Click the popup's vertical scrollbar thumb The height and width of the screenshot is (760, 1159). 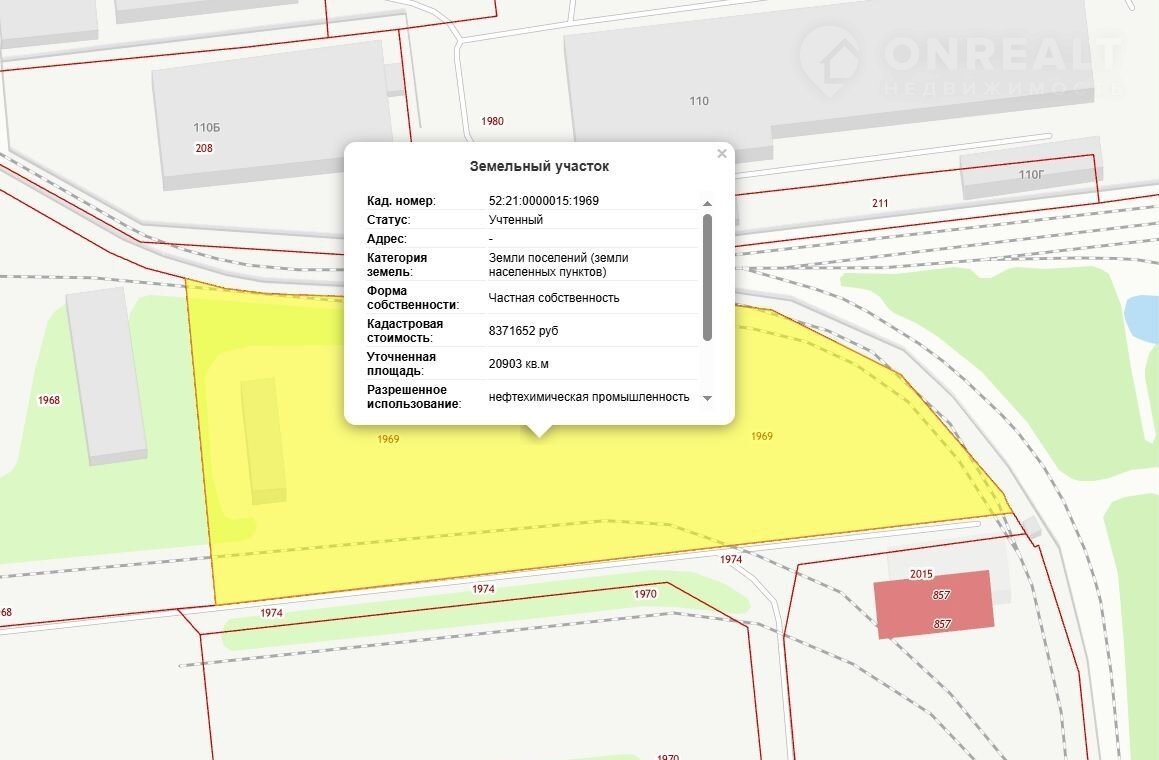click(707, 275)
